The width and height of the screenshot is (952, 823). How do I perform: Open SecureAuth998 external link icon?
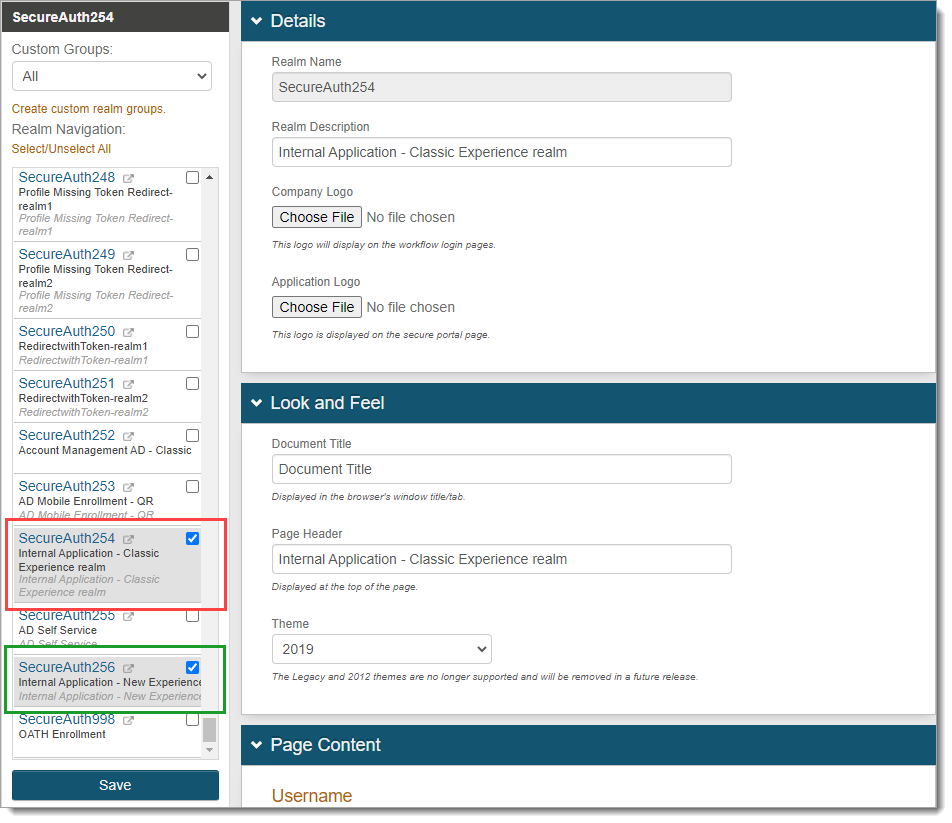tap(129, 721)
